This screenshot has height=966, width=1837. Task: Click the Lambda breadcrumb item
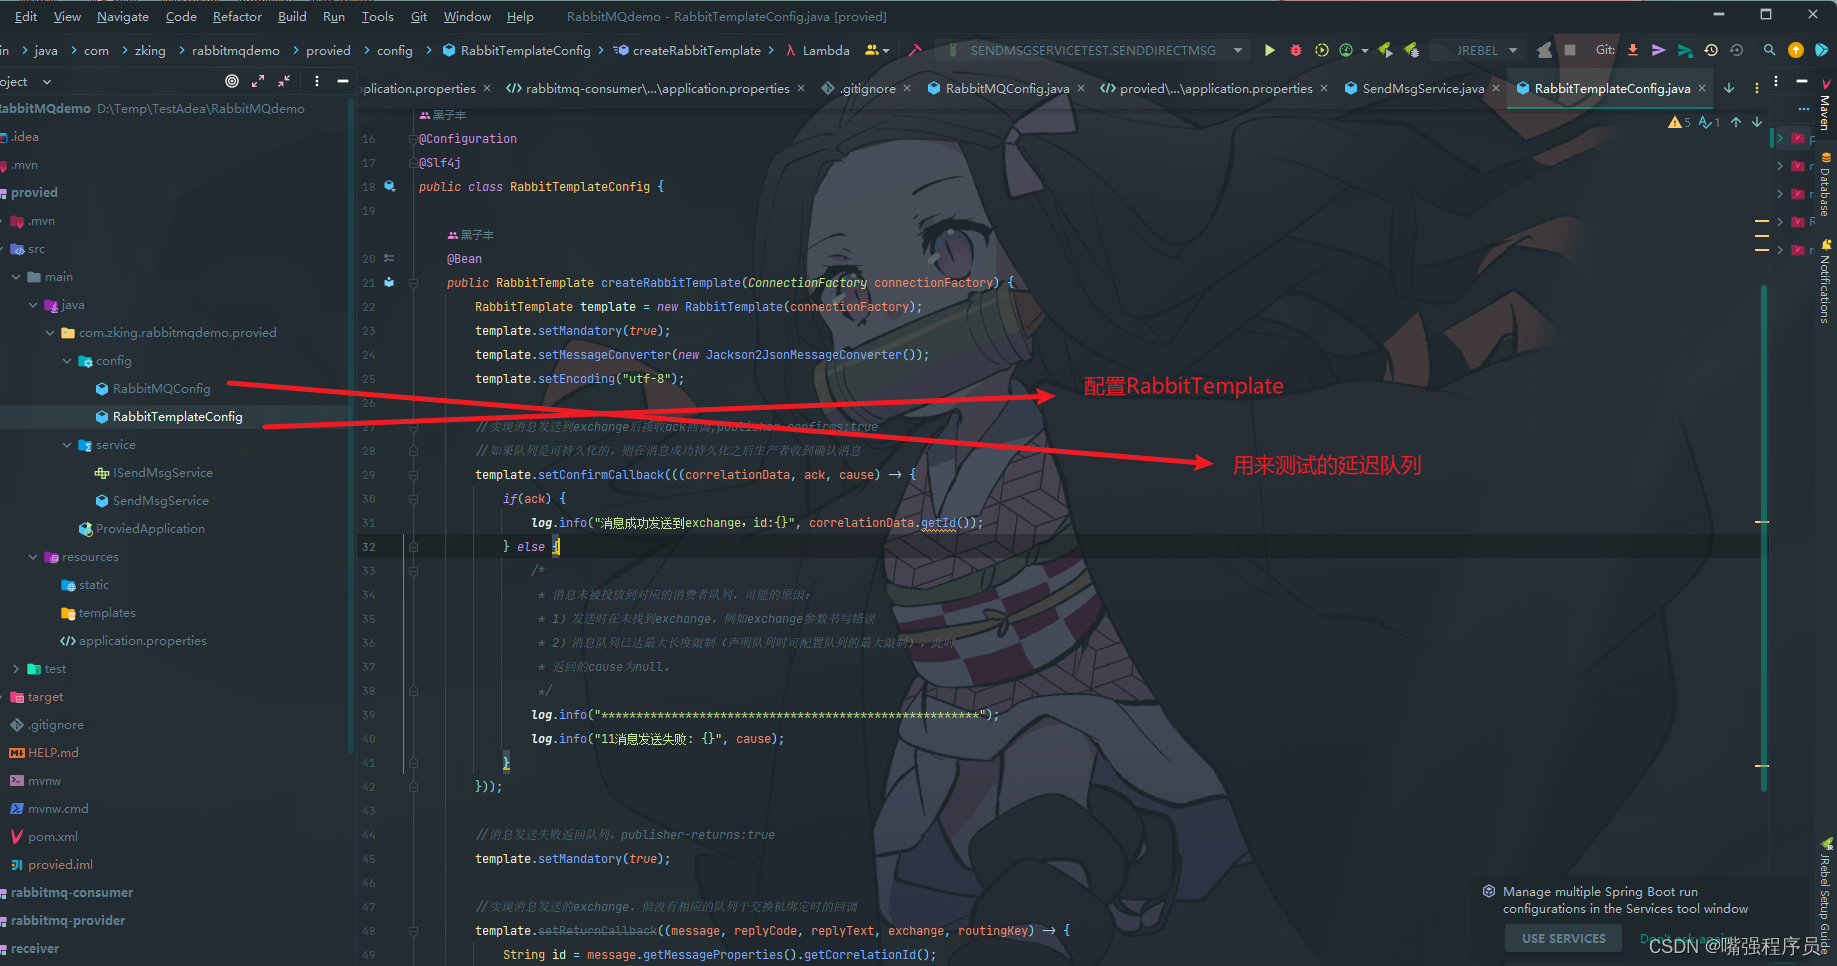817,50
